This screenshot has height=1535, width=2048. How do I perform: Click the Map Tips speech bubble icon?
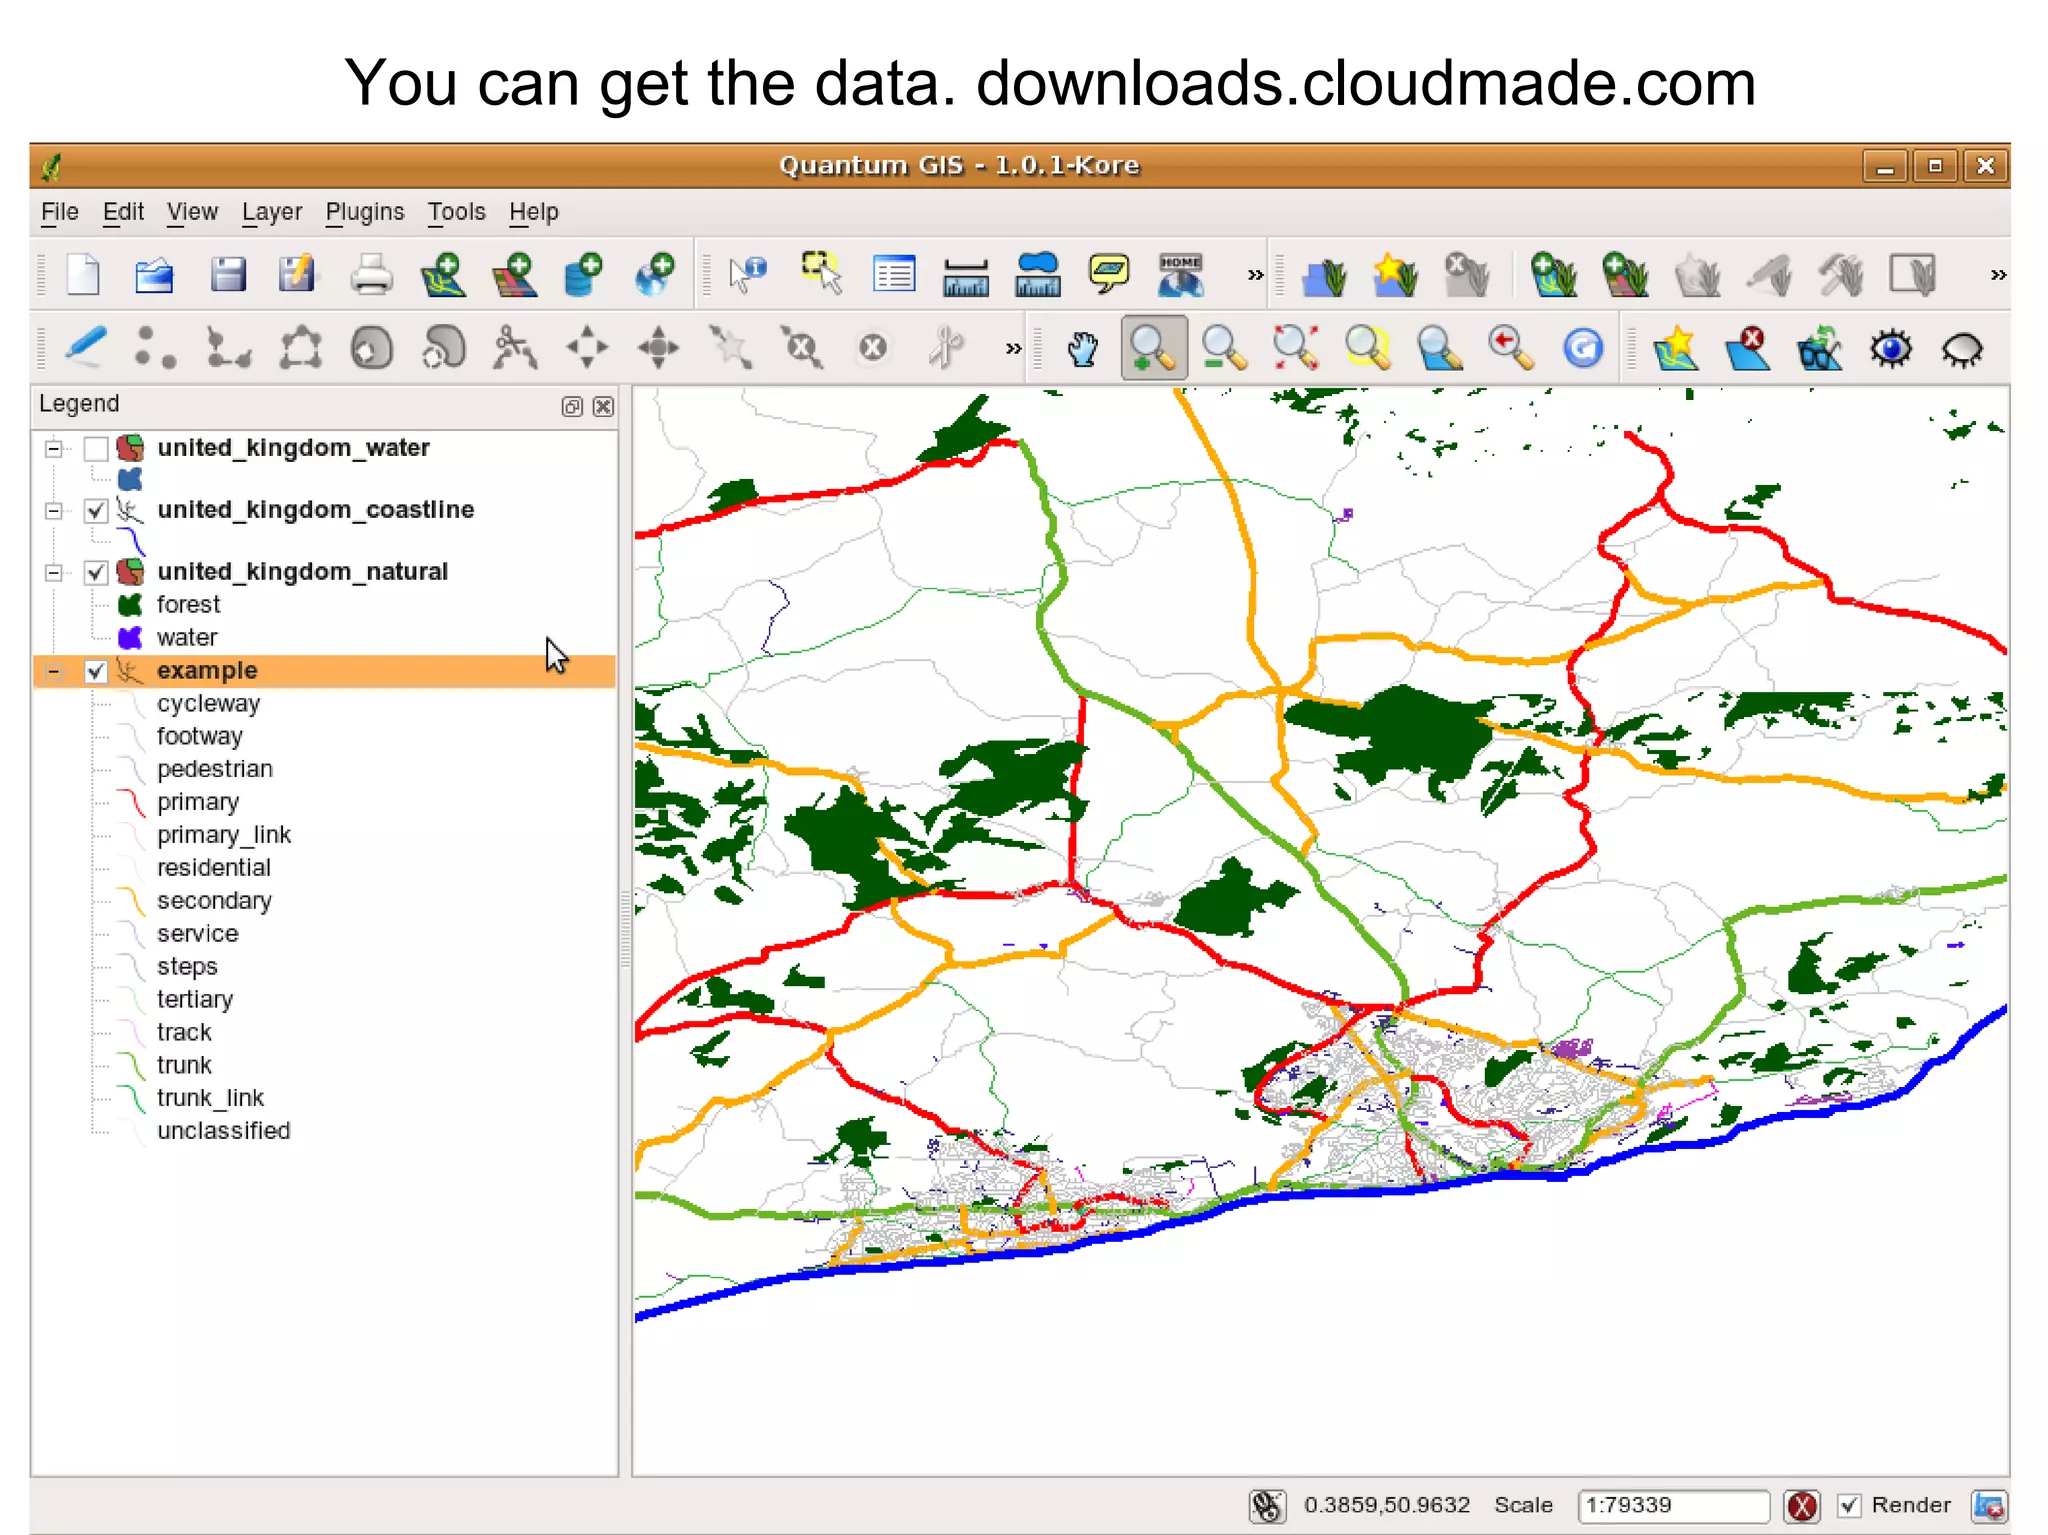[1109, 273]
